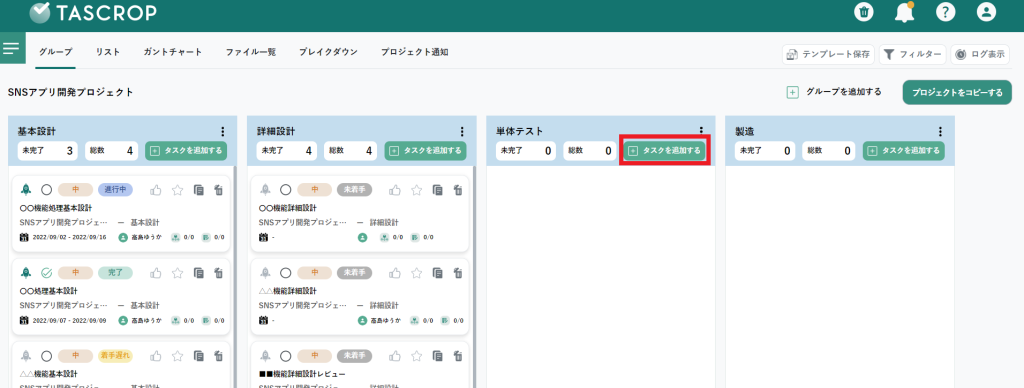The image size is (1024, 388).
Task: Click rocket icon on 〇〇機能詳細設計 card
Action: click(x=265, y=189)
